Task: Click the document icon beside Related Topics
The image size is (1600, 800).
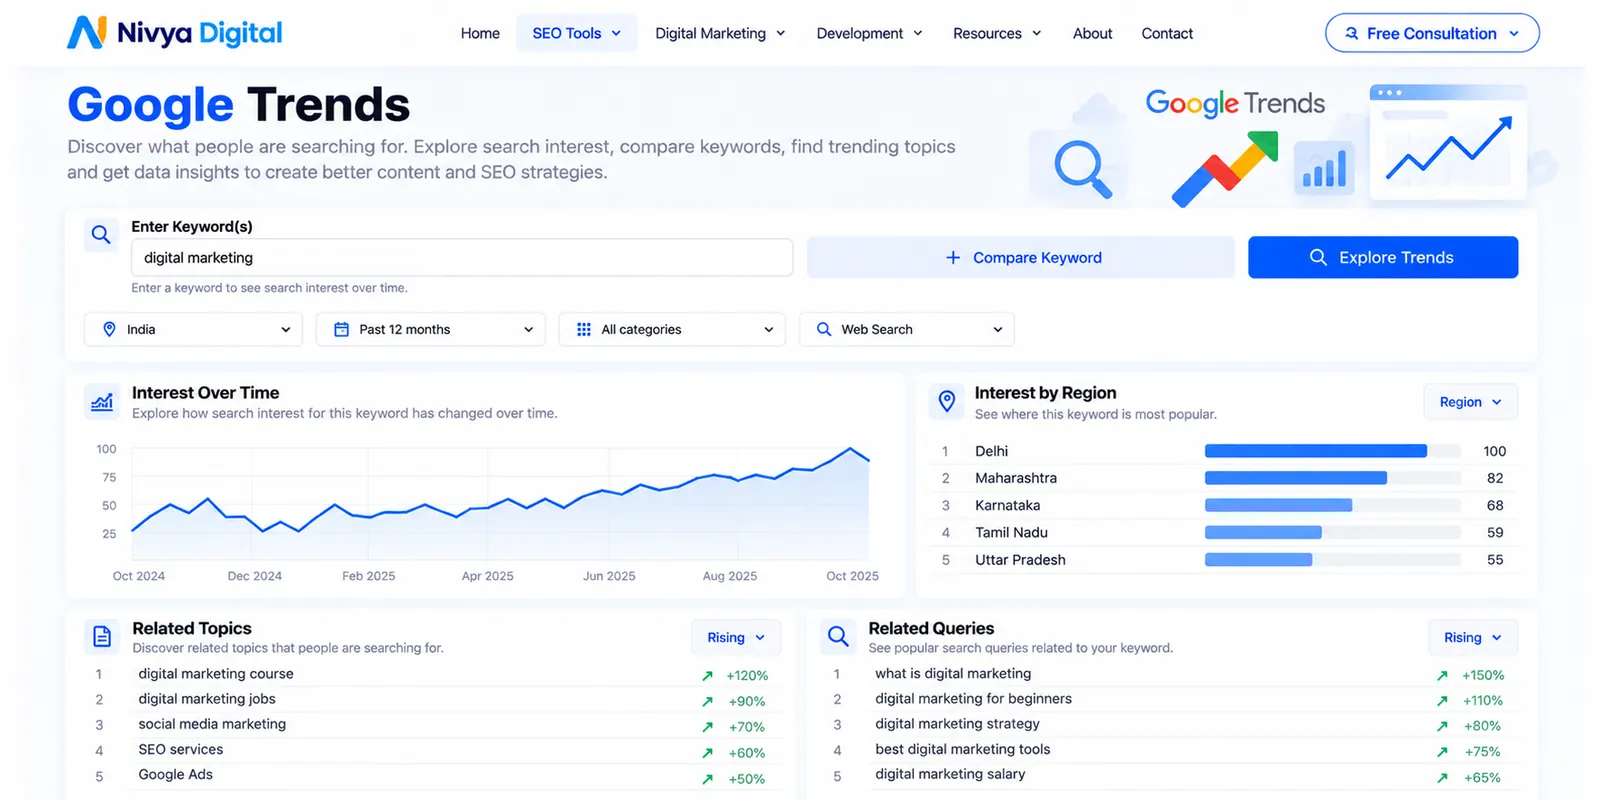Action: (102, 636)
